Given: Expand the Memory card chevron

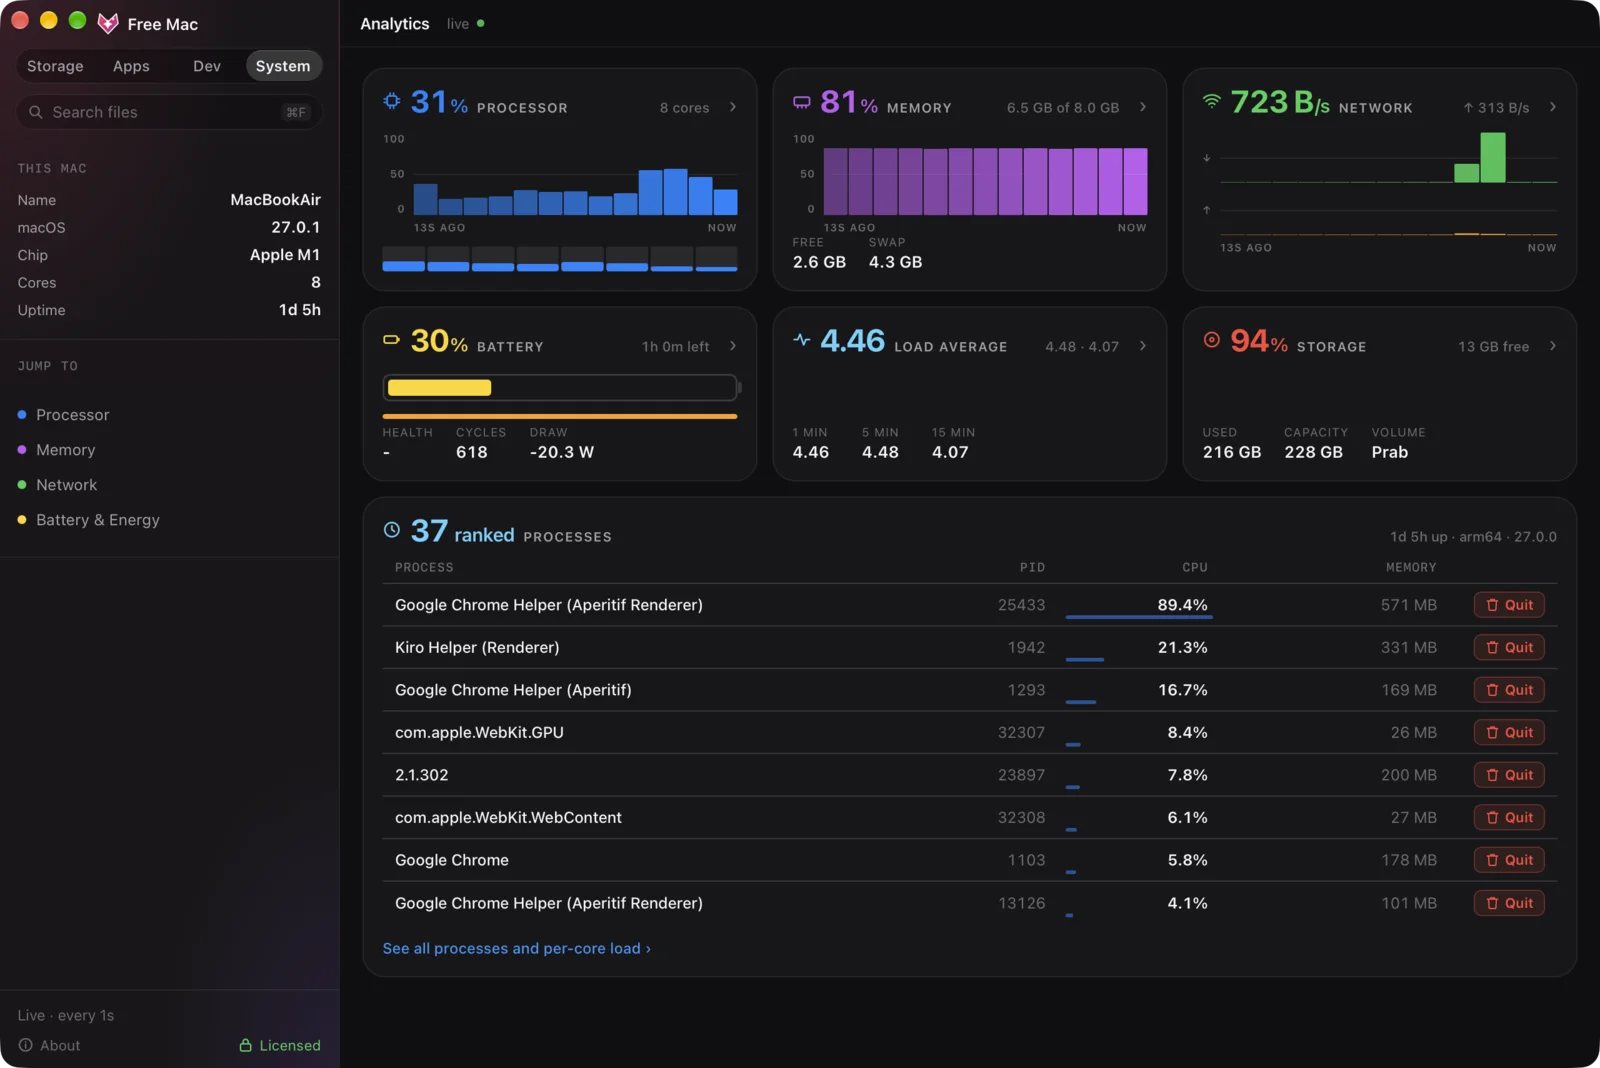Looking at the screenshot, I should pos(1143,107).
